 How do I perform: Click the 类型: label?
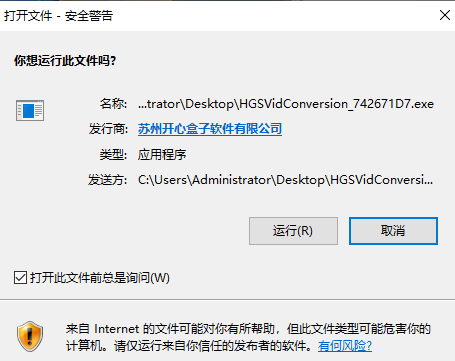(113, 154)
